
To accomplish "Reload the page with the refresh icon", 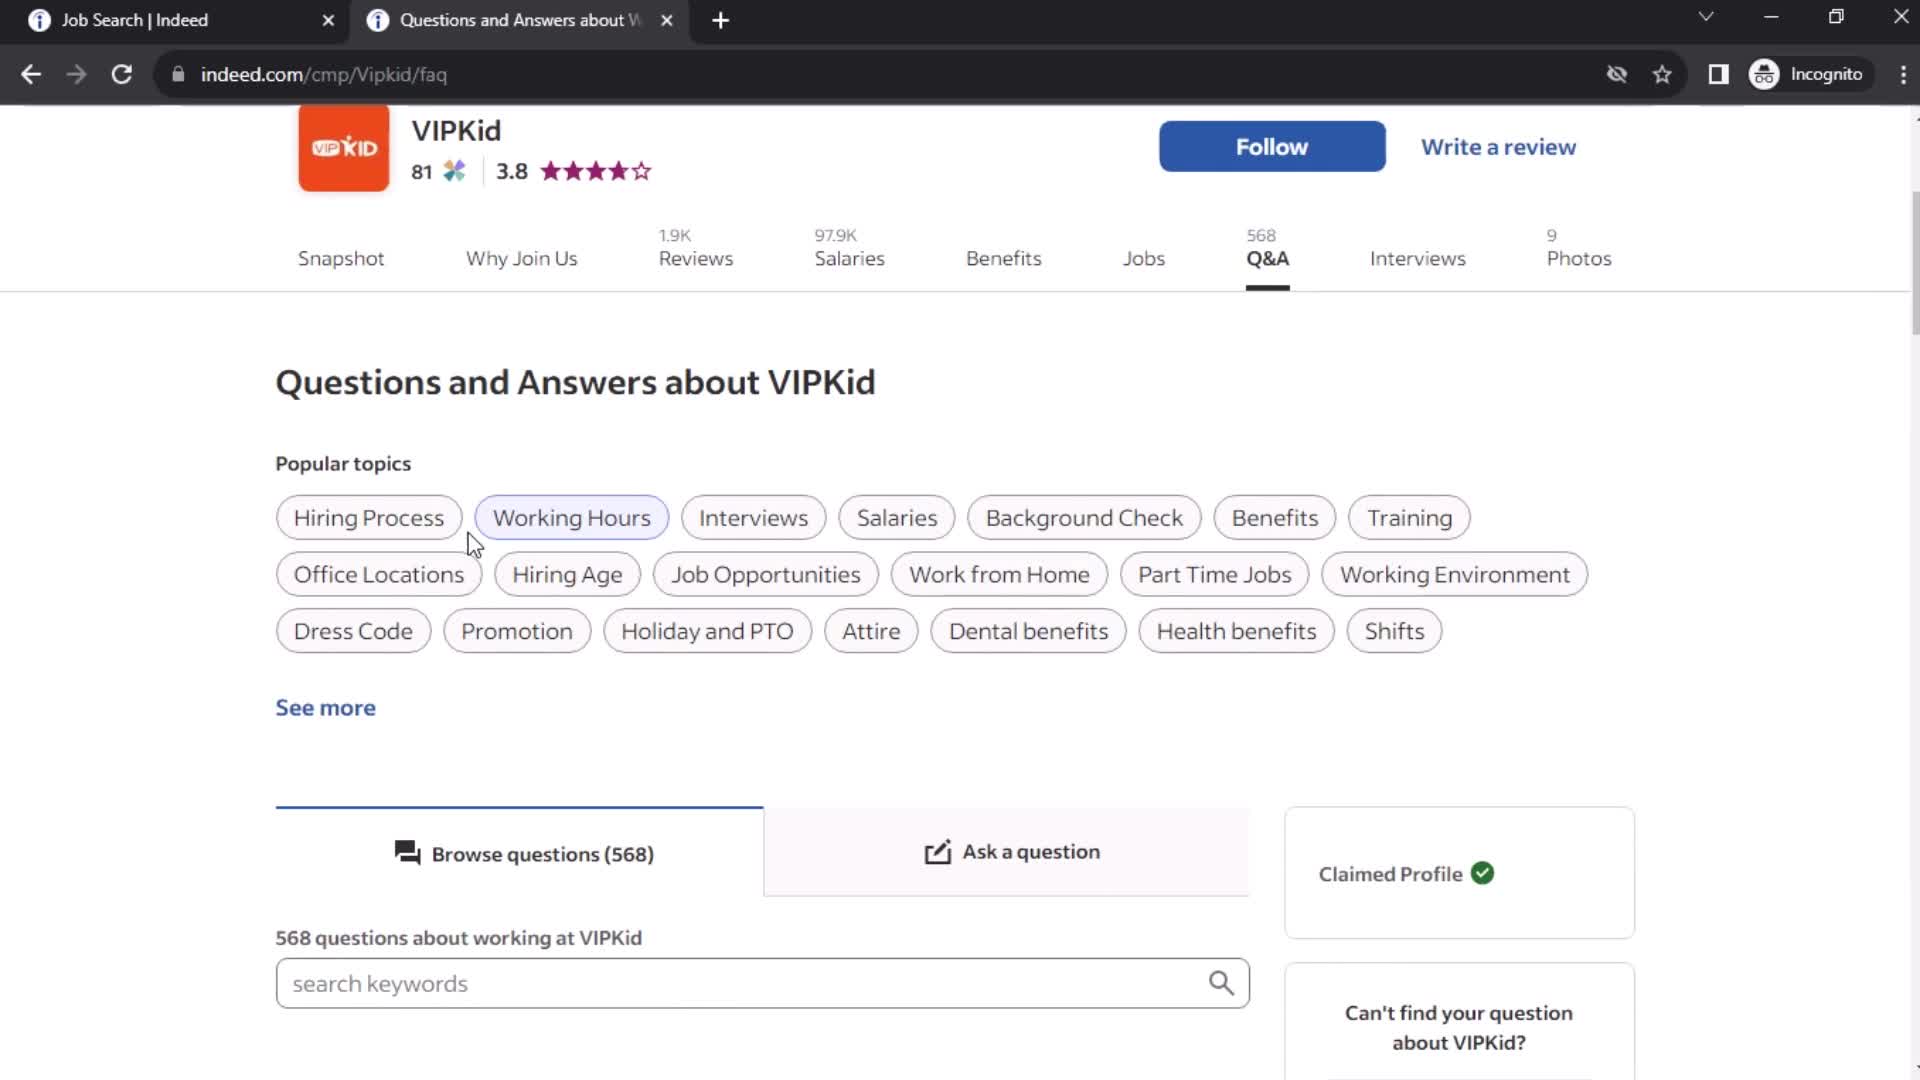I will click(121, 74).
